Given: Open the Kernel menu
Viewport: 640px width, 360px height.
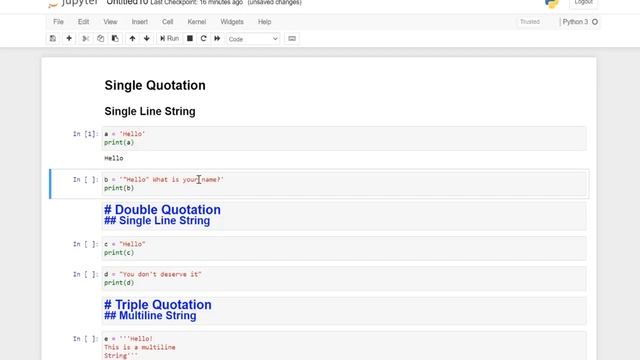Looking at the screenshot, I should coord(197,22).
